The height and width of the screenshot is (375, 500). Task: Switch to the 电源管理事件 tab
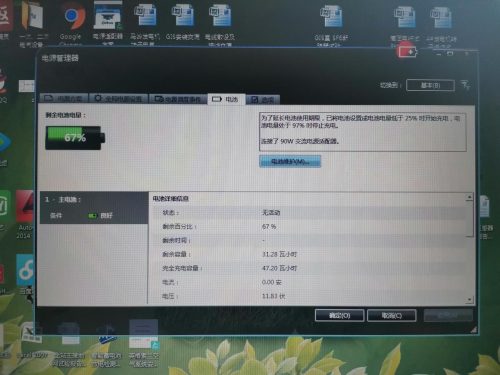(x=178, y=99)
